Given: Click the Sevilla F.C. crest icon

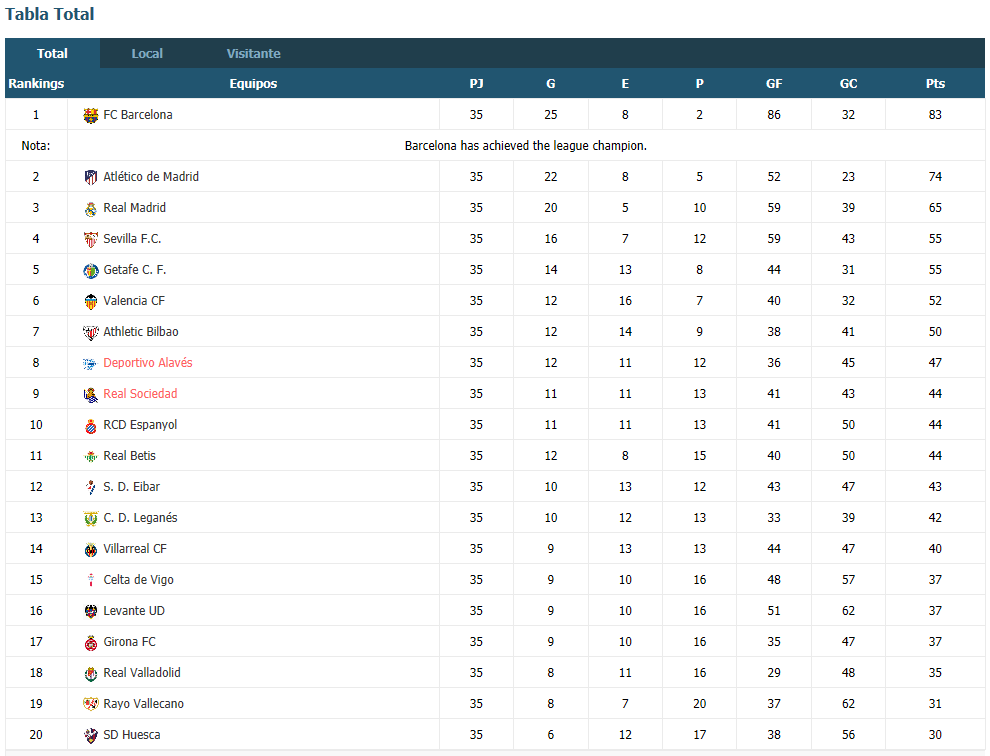Looking at the screenshot, I should (91, 239).
